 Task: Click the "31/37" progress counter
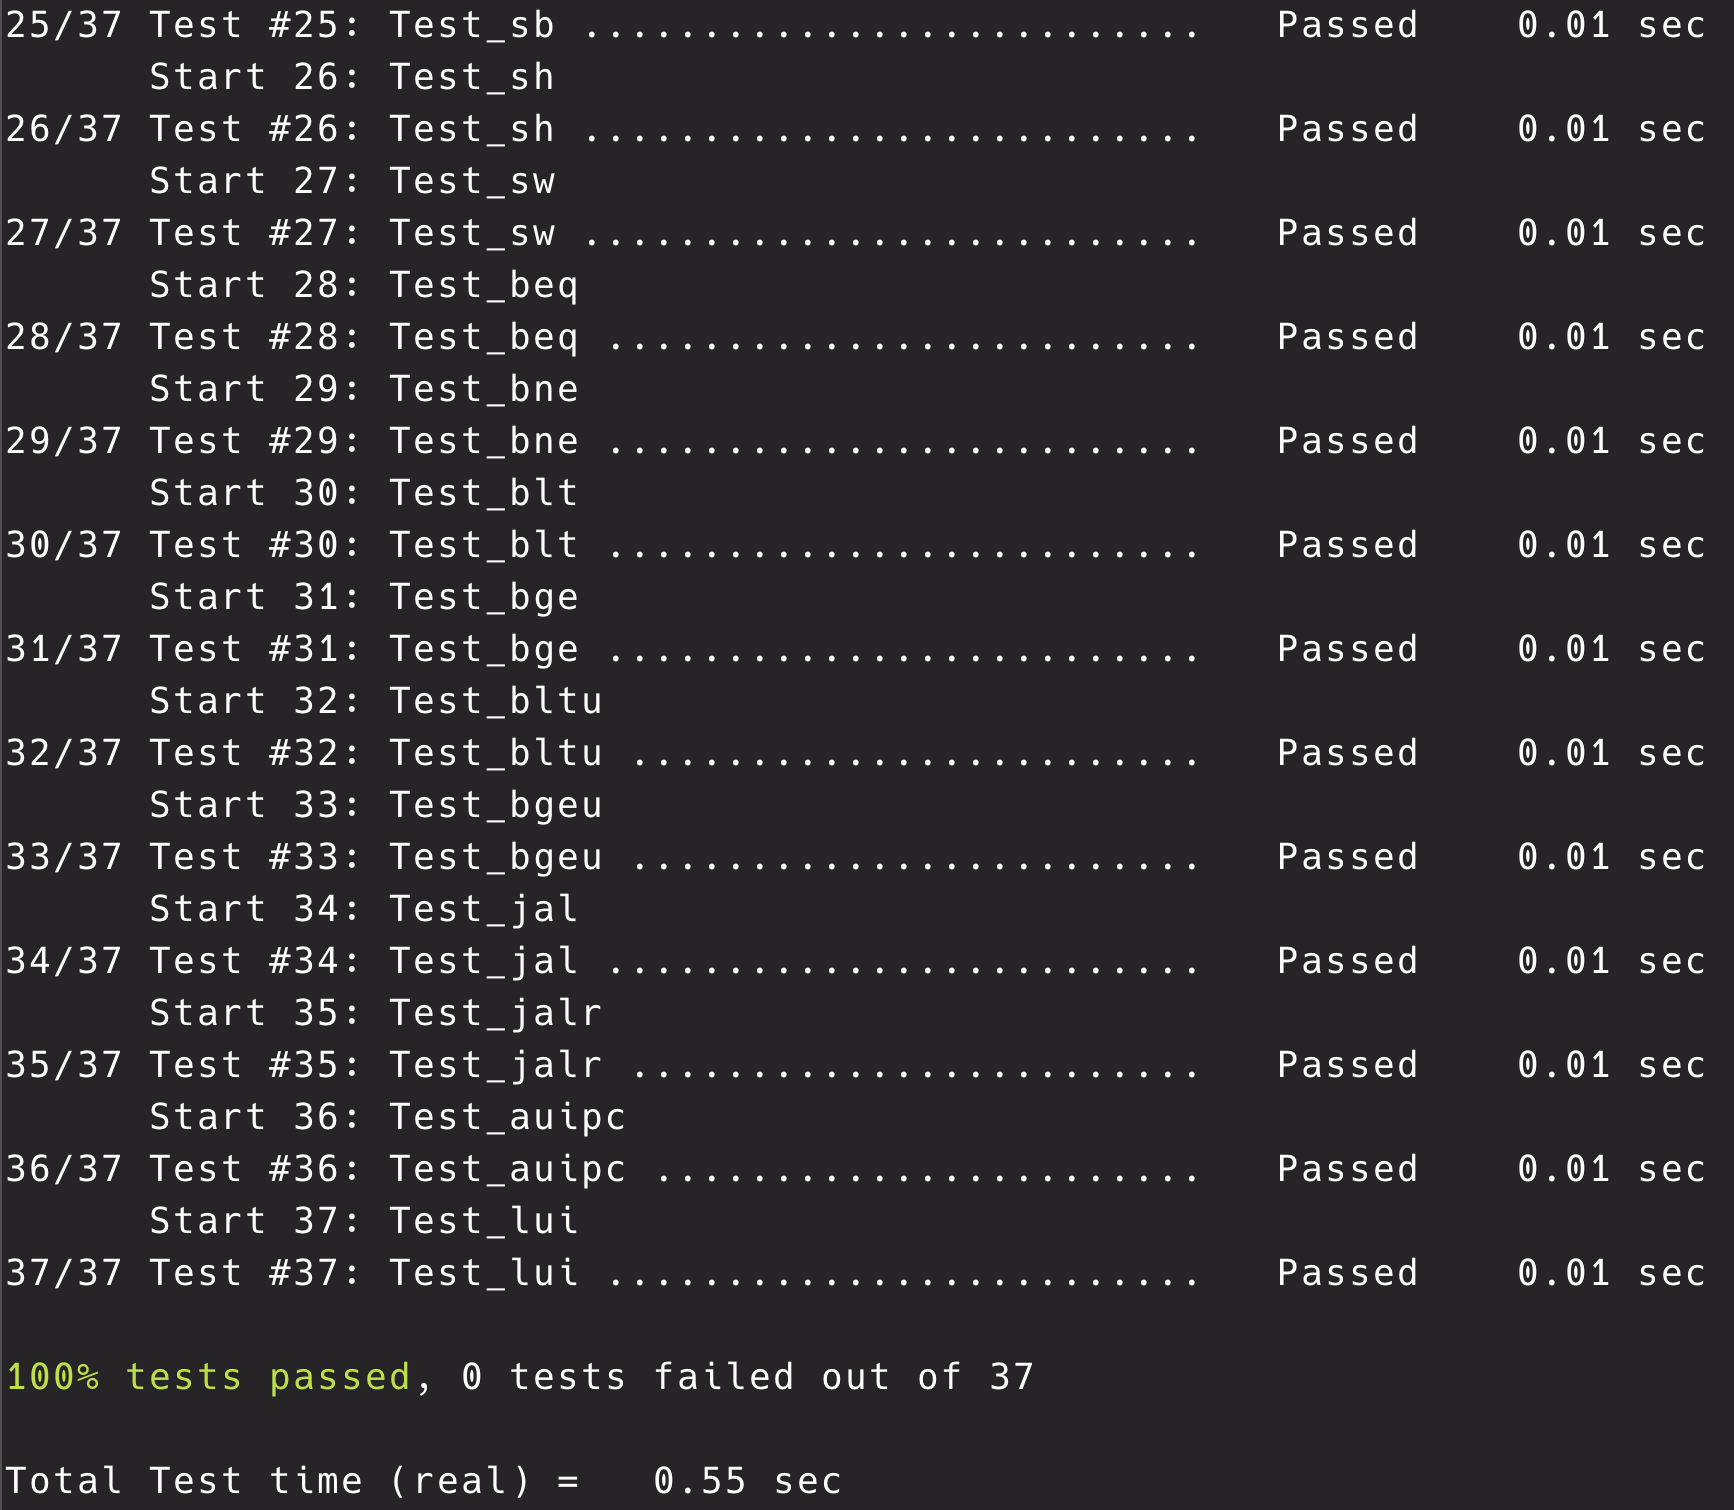64,649
